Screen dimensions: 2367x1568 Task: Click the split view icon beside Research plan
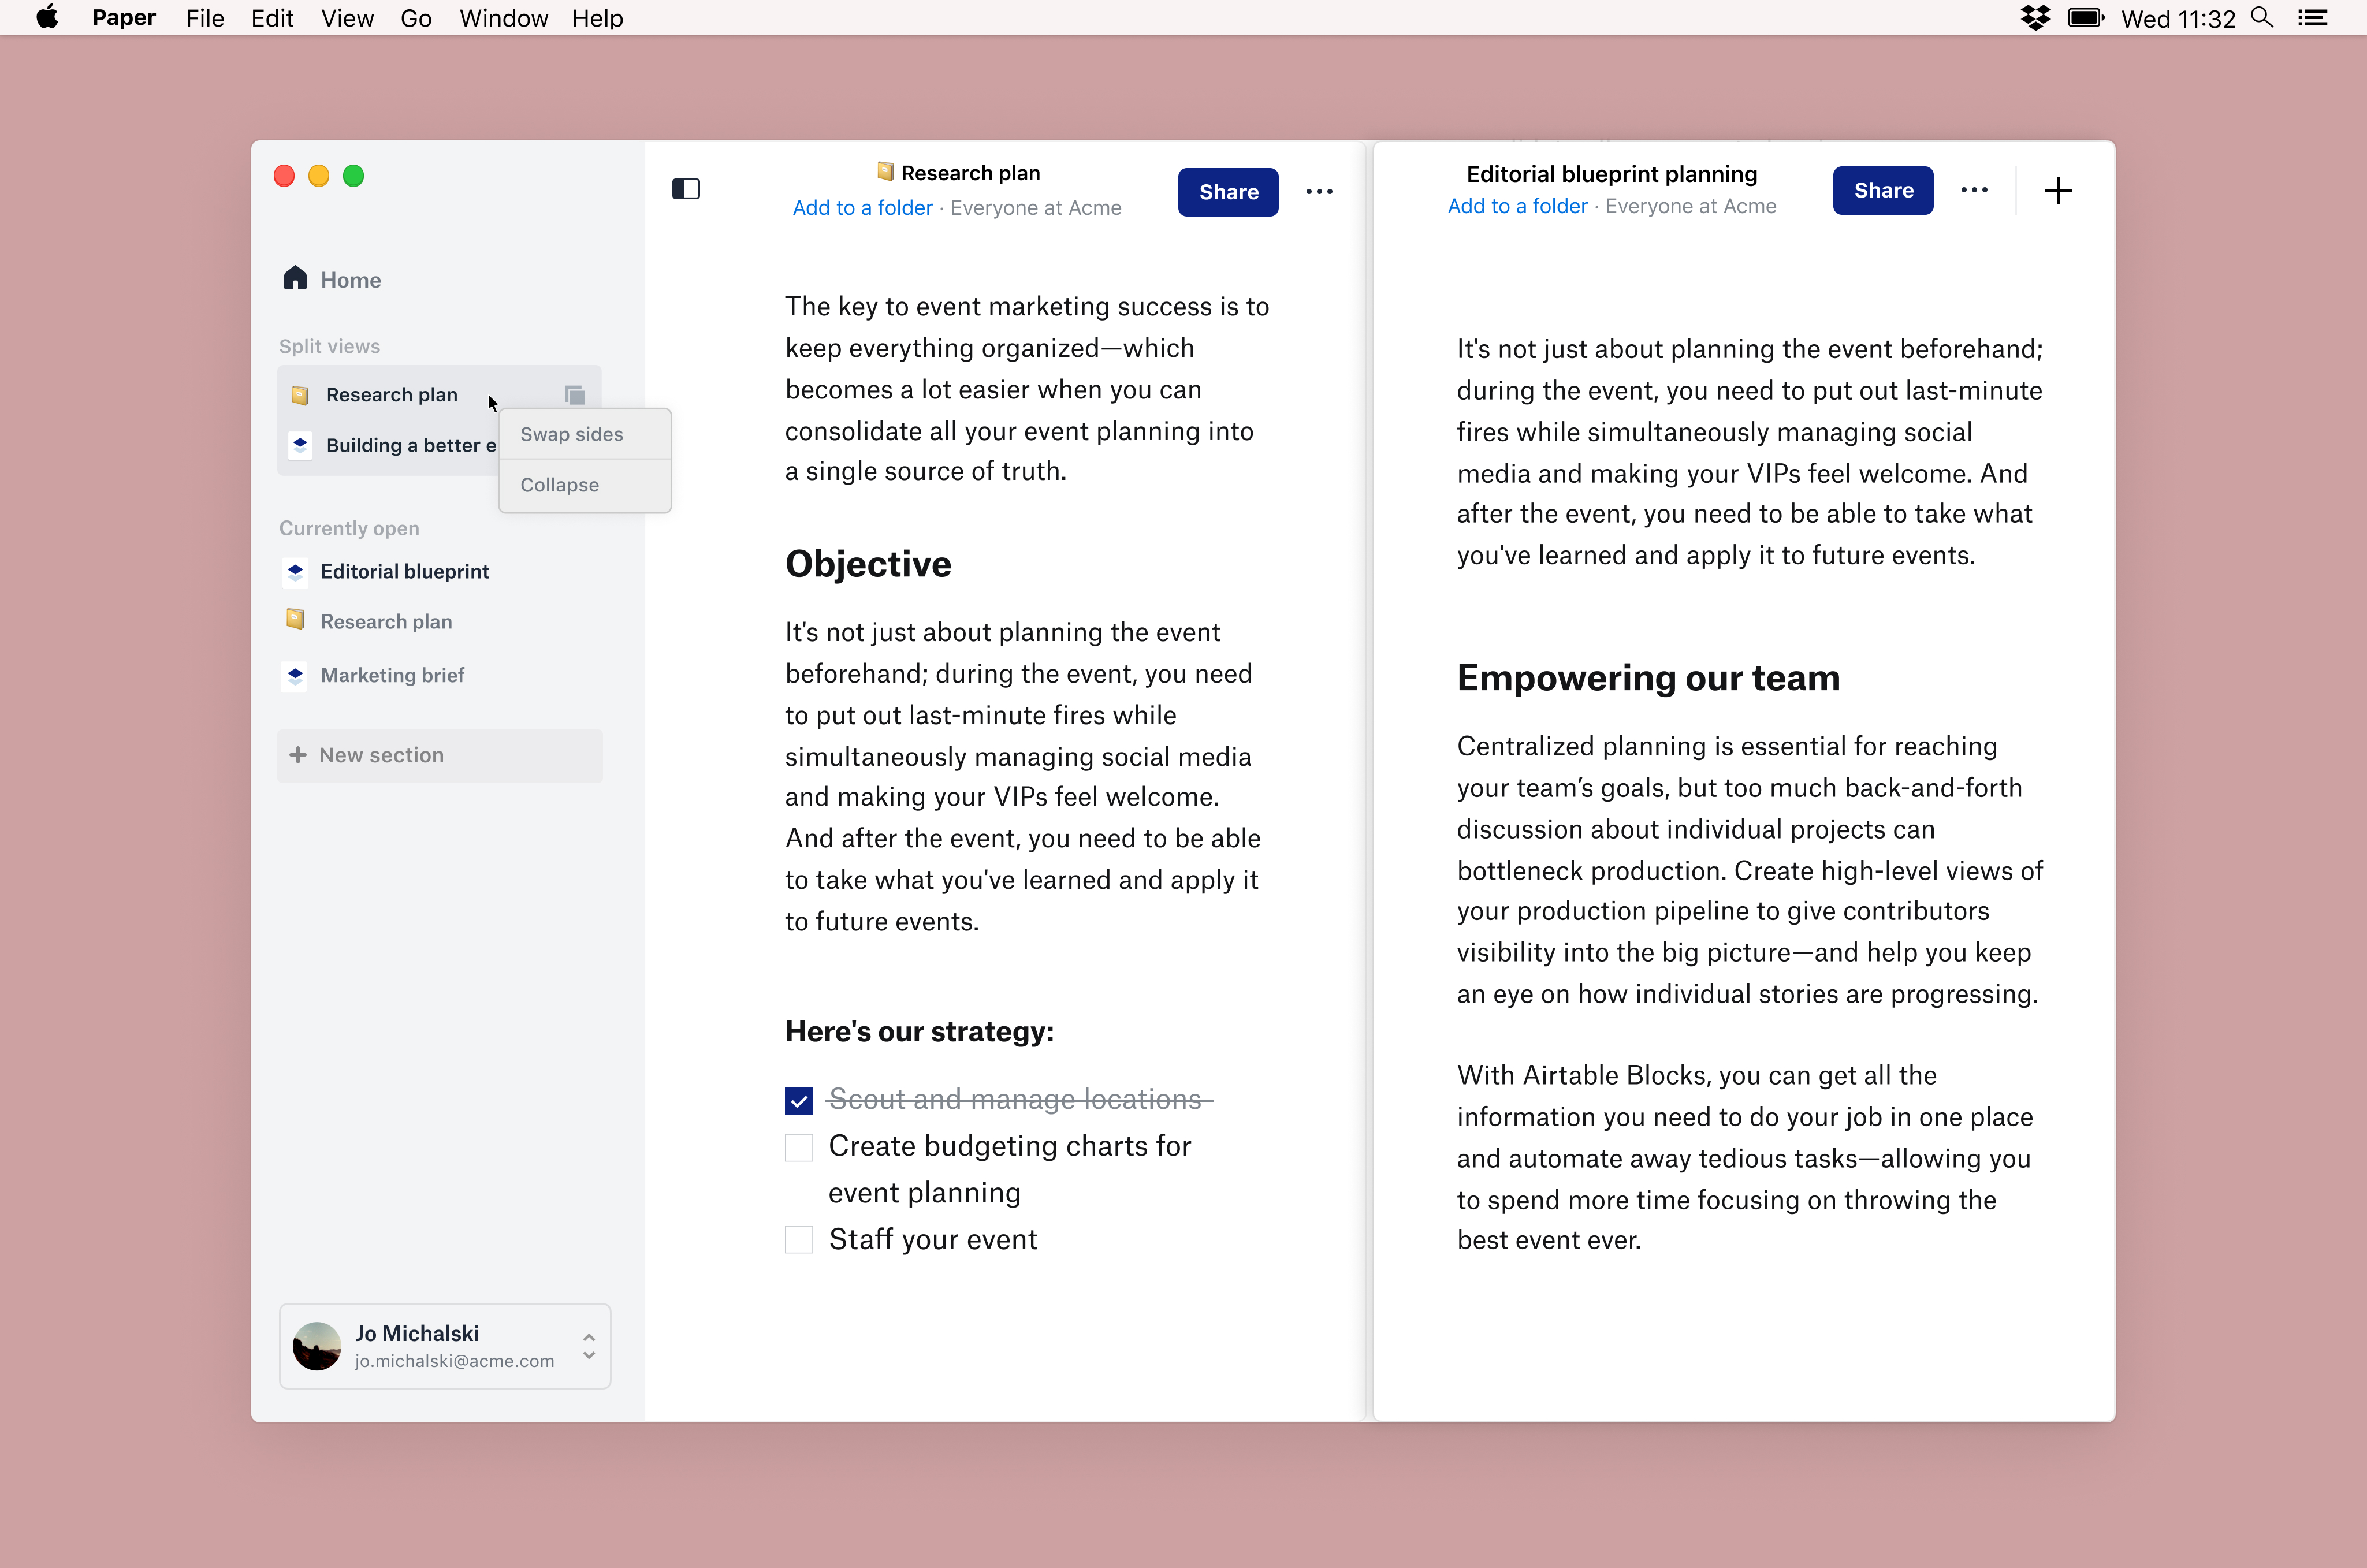click(574, 395)
